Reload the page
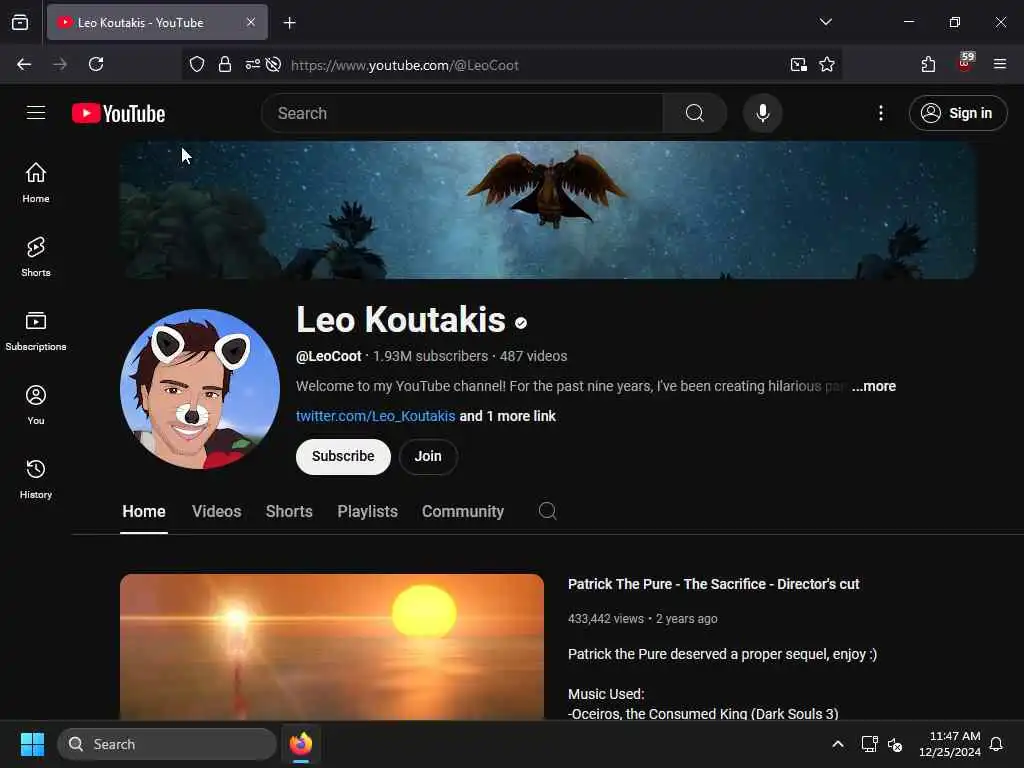This screenshot has width=1024, height=768. [x=96, y=64]
